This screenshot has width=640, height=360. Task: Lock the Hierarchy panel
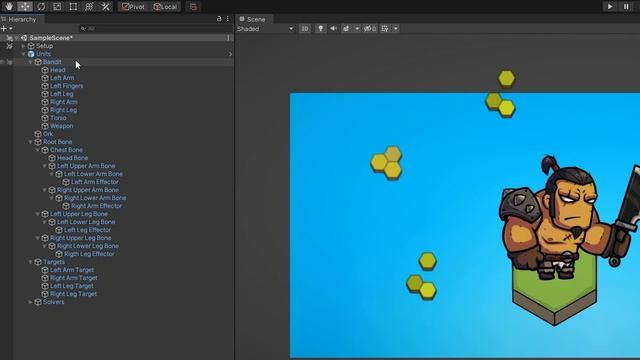[x=219, y=19]
